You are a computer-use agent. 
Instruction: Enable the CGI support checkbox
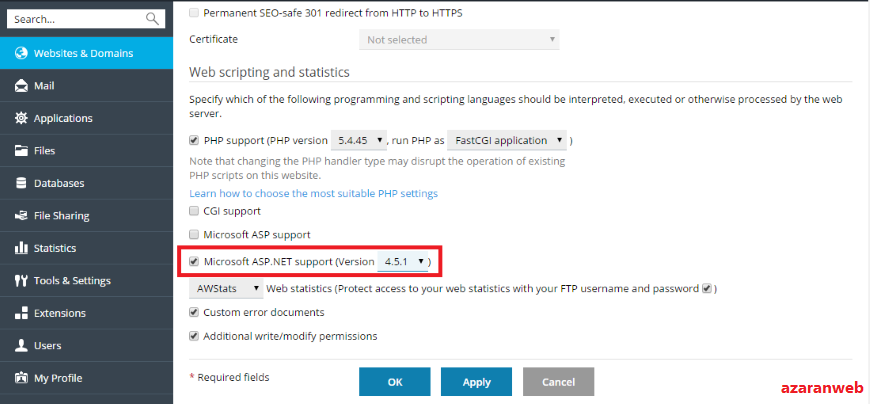(x=194, y=211)
